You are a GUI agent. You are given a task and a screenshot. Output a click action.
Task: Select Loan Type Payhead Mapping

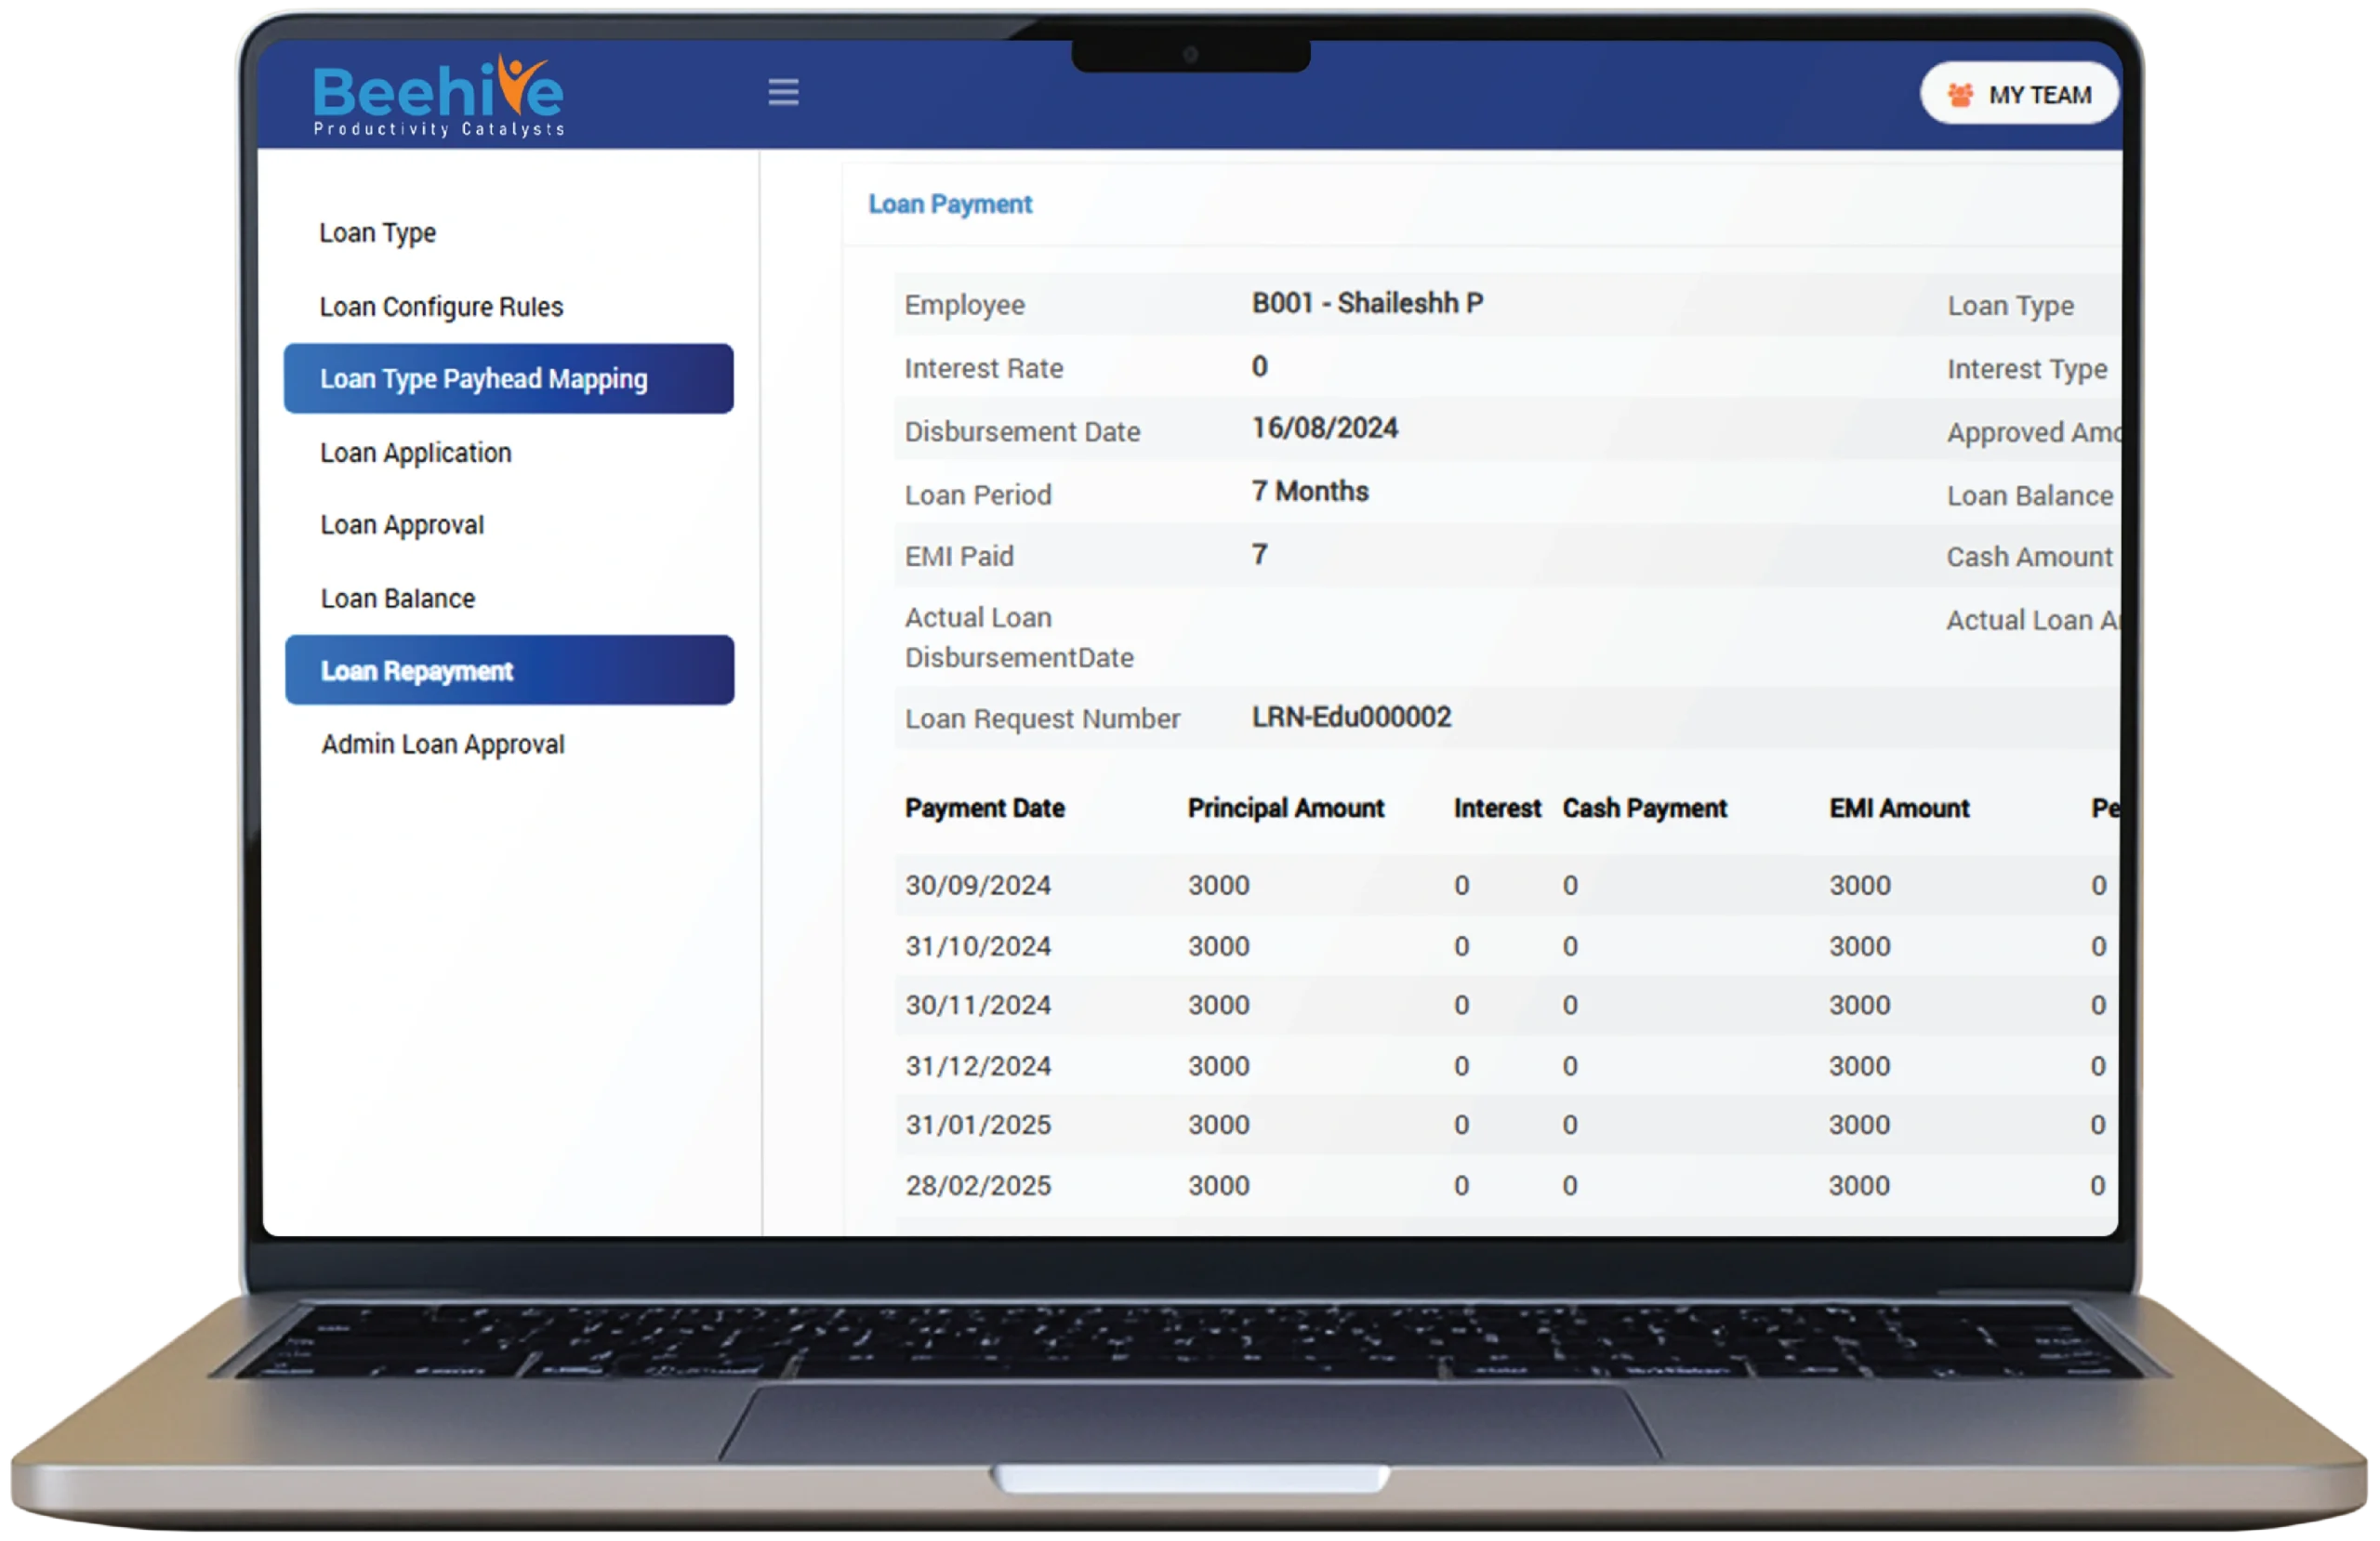pos(508,379)
